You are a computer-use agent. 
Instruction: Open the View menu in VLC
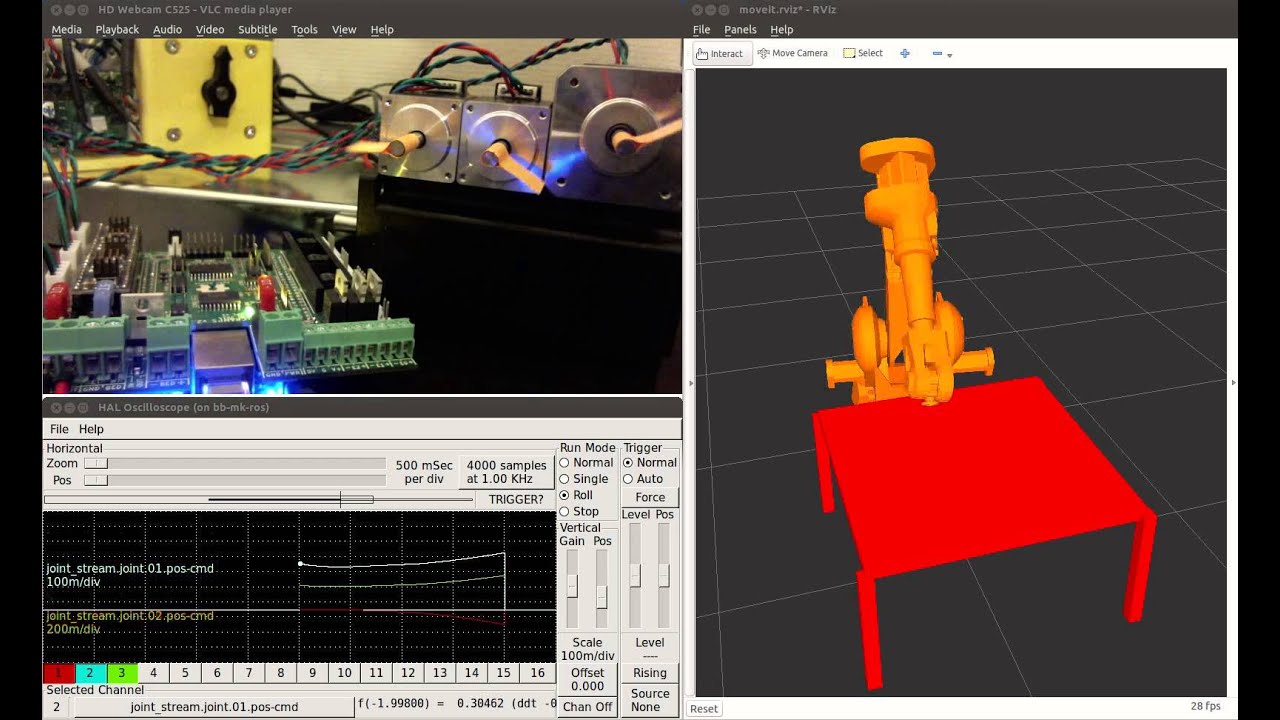[x=344, y=30]
